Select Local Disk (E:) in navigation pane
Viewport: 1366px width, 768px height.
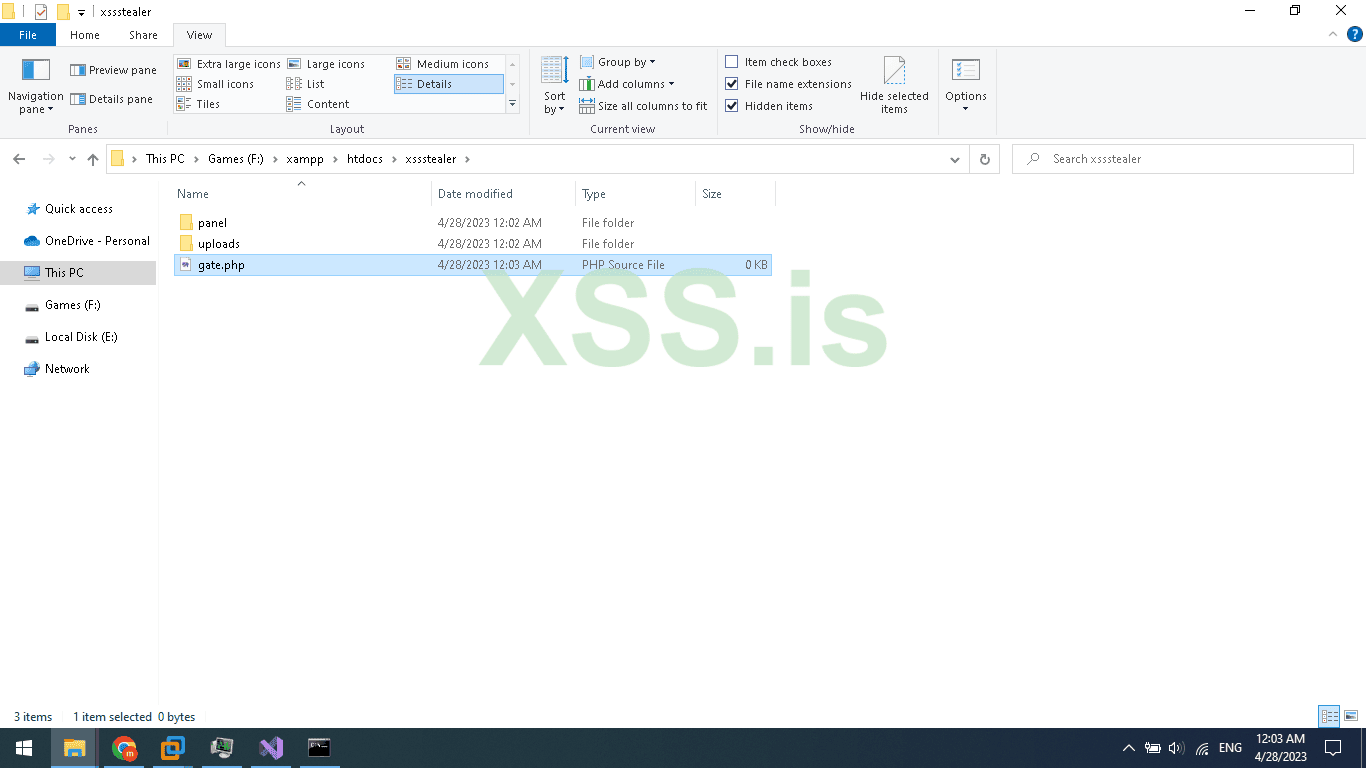click(81, 337)
